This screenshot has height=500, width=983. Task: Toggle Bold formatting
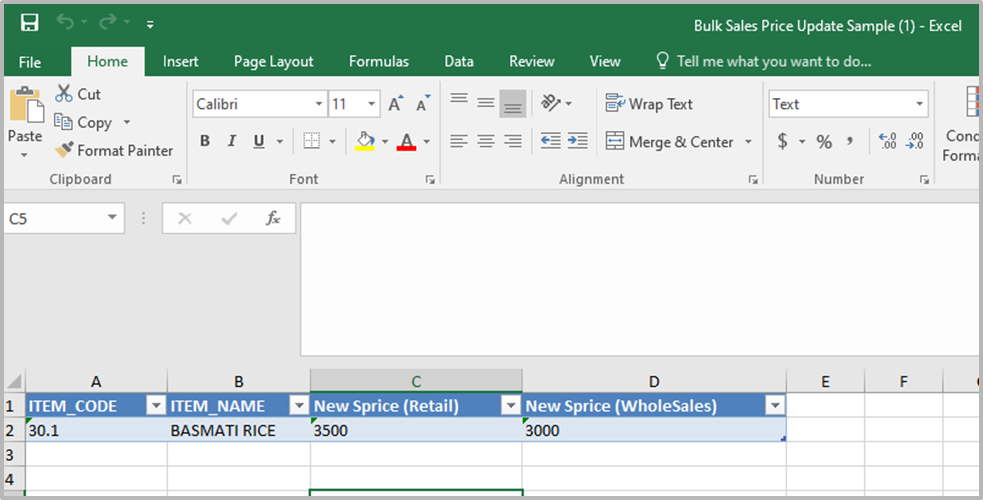[x=205, y=142]
